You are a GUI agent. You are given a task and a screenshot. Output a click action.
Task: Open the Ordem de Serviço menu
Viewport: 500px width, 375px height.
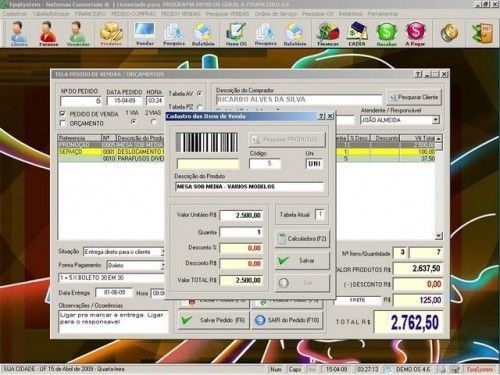276,14
